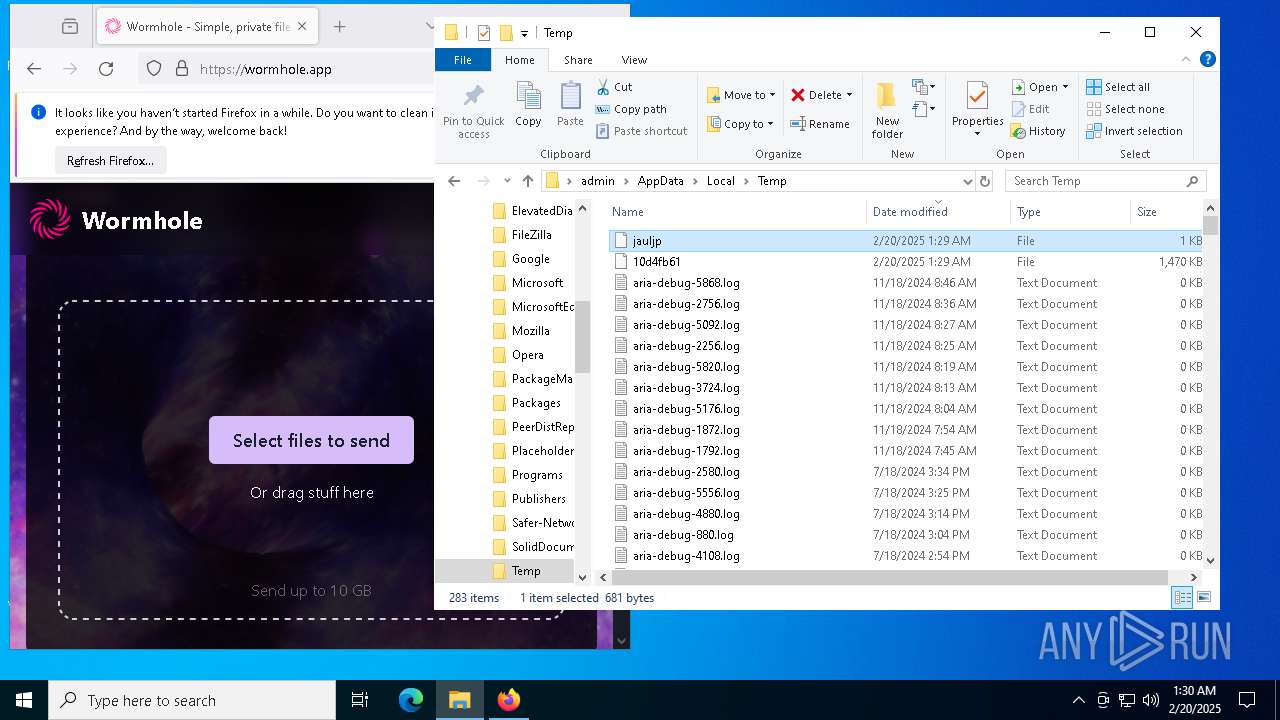The width and height of the screenshot is (1280, 720).
Task: Switch to large icons view layout
Action: pos(1204,597)
